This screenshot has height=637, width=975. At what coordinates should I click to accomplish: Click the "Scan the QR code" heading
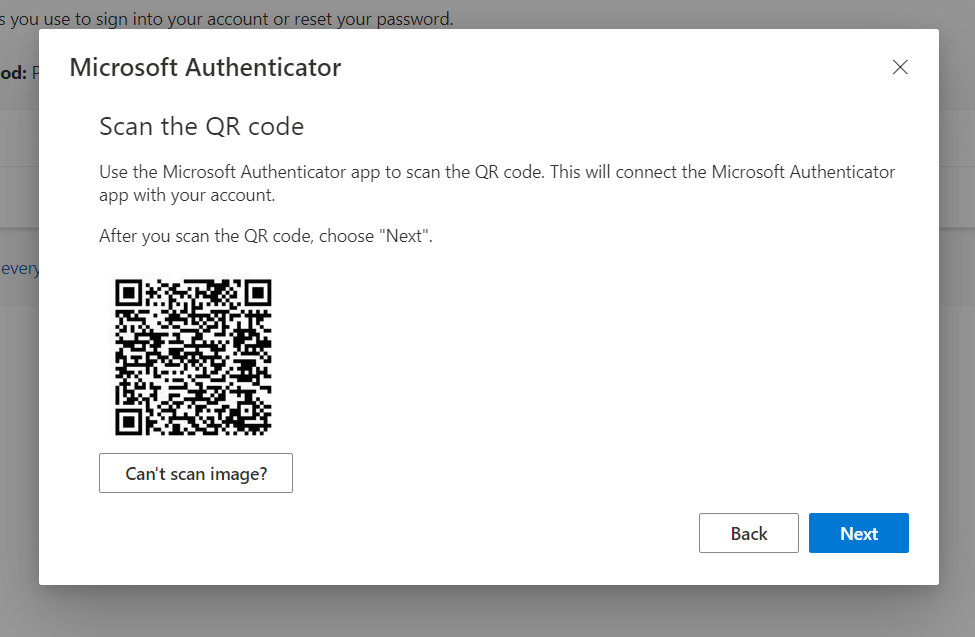coord(201,126)
